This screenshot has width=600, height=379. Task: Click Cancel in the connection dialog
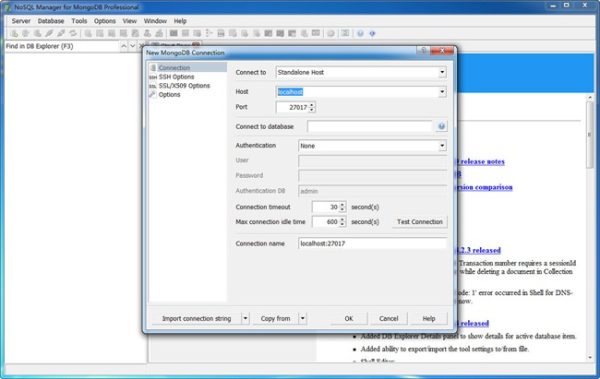[x=388, y=319]
